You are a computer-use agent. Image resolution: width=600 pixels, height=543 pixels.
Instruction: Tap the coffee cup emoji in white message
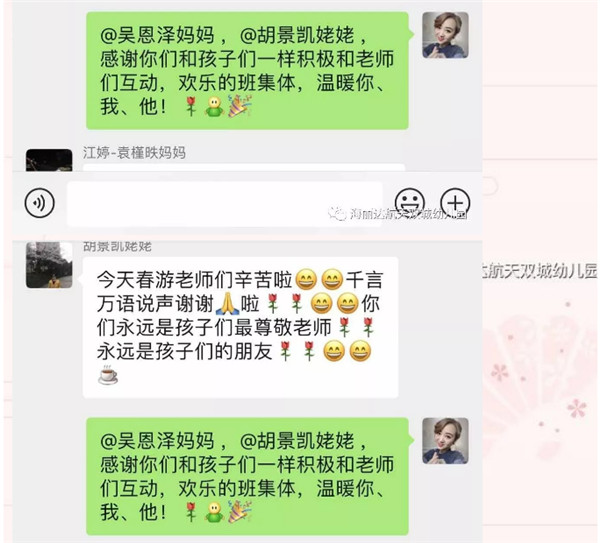[108, 375]
